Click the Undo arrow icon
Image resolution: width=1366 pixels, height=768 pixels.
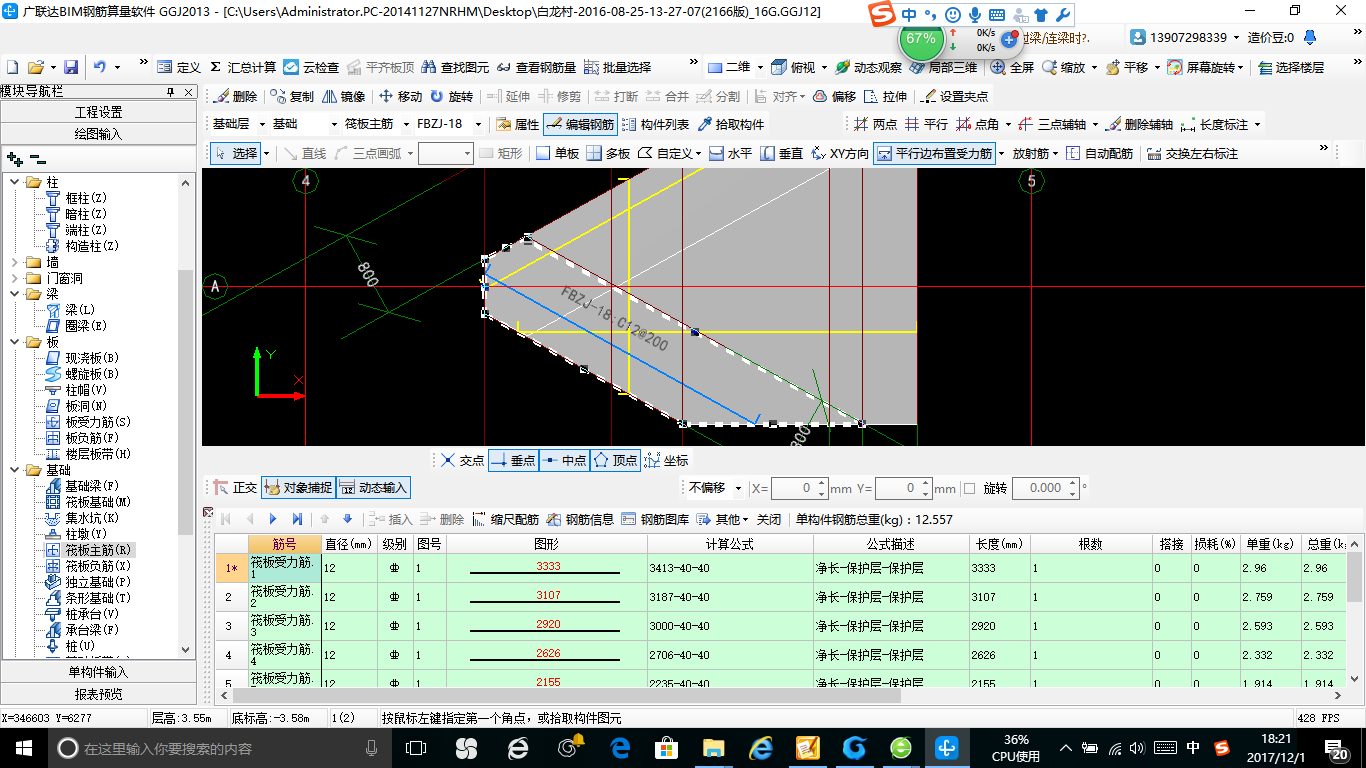click(100, 67)
